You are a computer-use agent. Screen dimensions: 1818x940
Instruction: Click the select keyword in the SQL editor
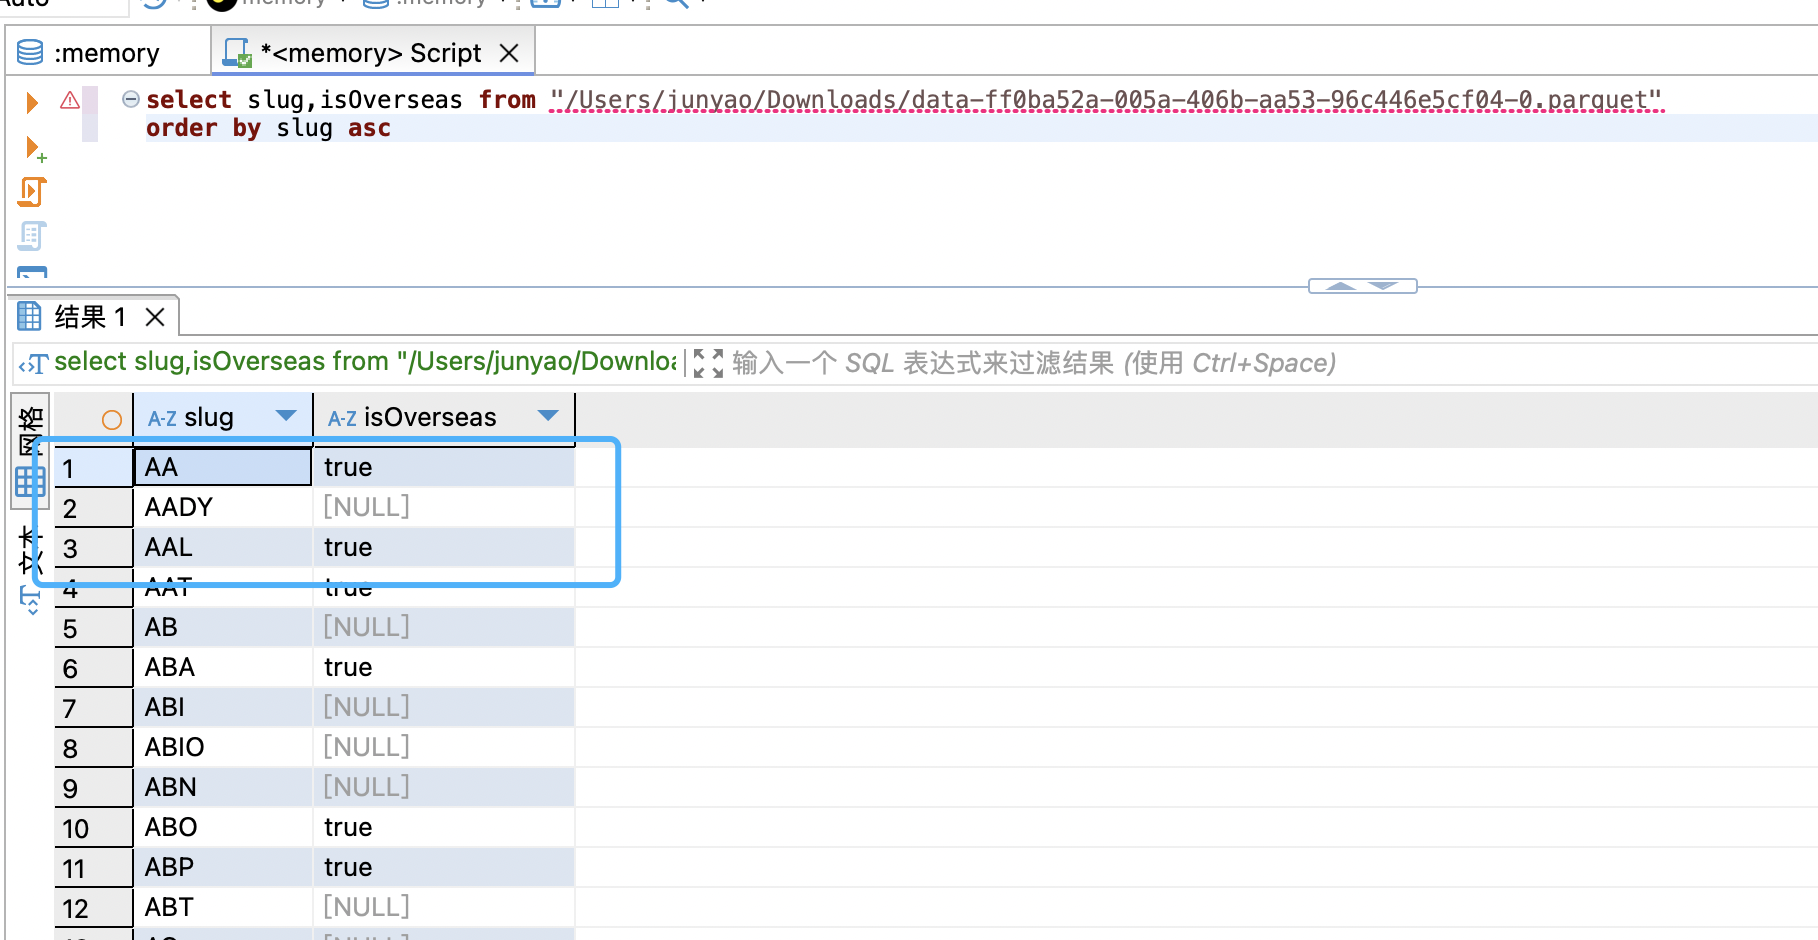(x=189, y=100)
